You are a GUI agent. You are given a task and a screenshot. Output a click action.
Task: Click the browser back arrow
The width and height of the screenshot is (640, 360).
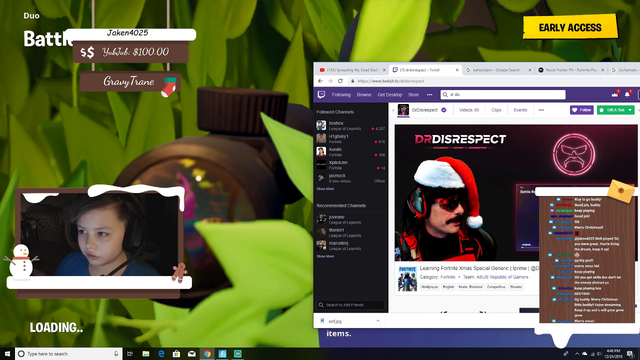click(x=320, y=81)
